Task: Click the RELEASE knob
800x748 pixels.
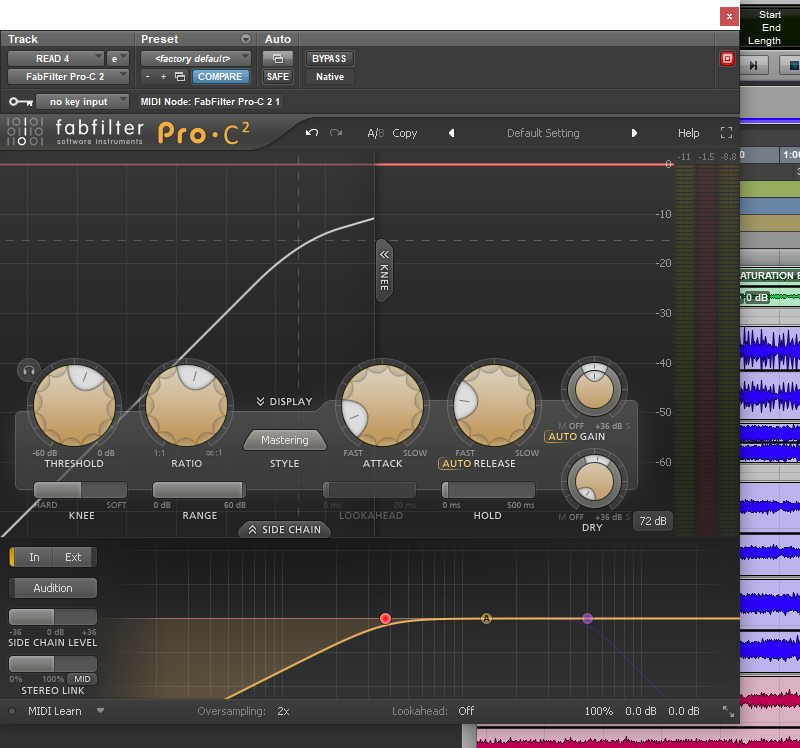Action: click(494, 406)
